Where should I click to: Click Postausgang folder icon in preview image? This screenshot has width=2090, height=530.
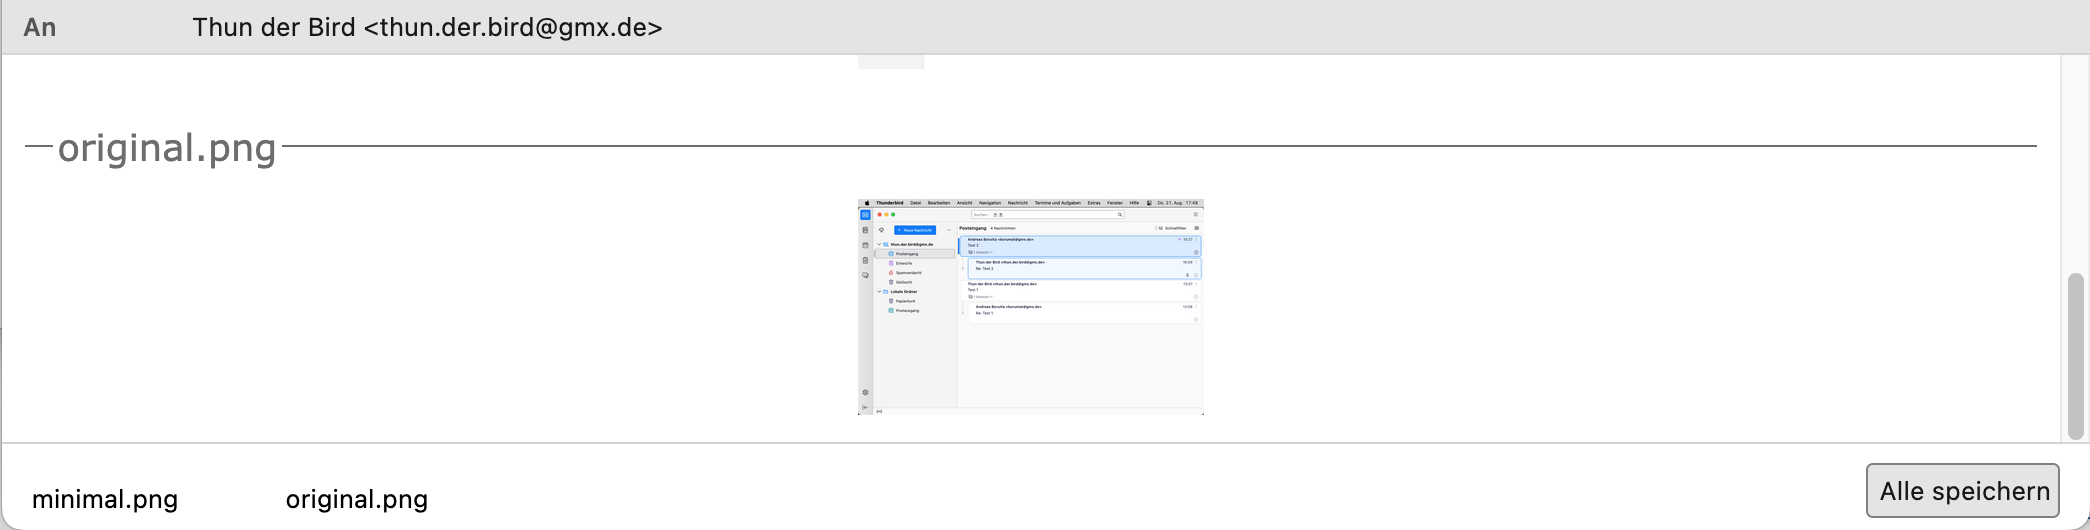tap(891, 311)
